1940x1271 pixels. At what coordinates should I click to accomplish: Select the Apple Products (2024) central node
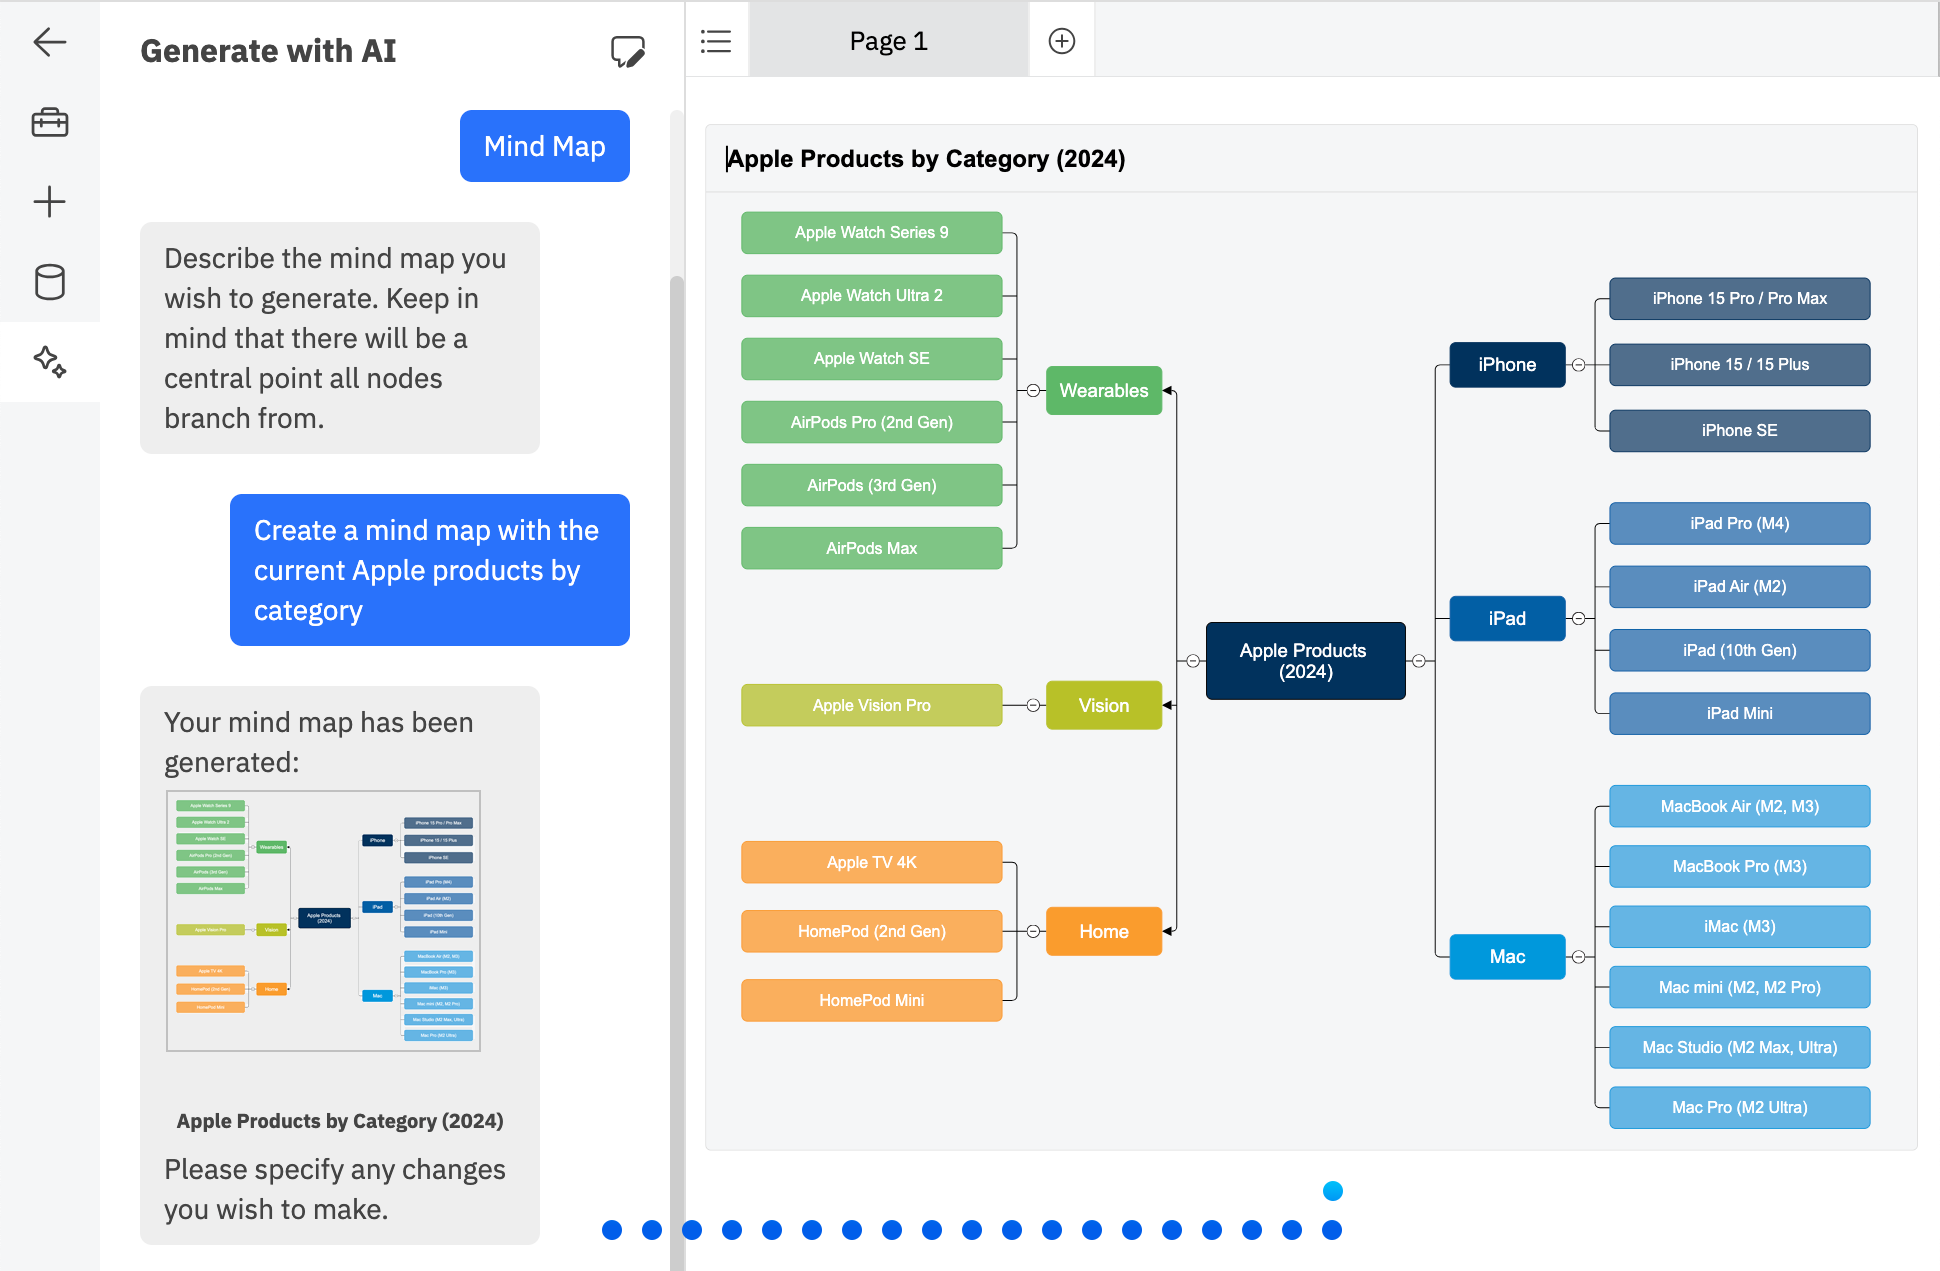click(1305, 661)
